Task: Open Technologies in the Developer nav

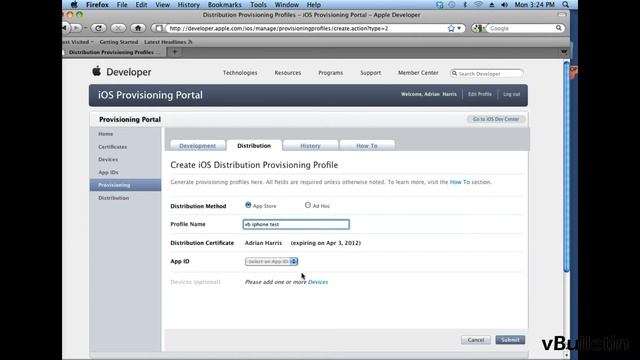Action: (240, 73)
